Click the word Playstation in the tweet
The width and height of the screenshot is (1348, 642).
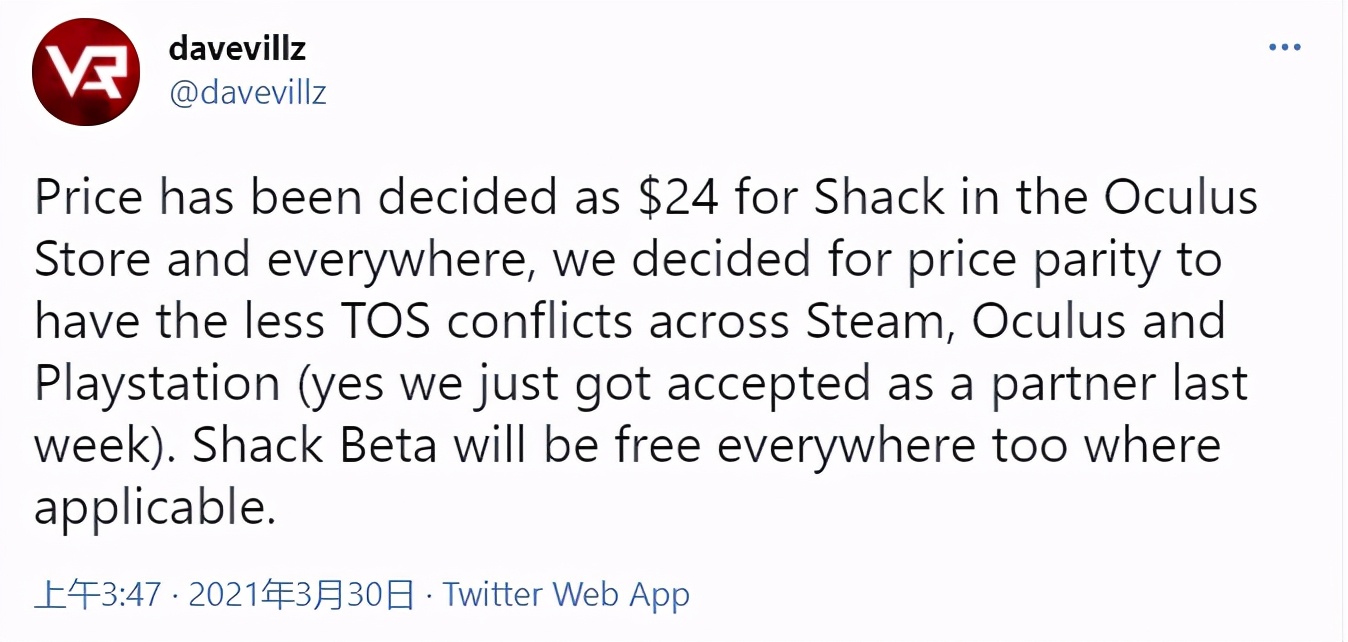coord(158,385)
